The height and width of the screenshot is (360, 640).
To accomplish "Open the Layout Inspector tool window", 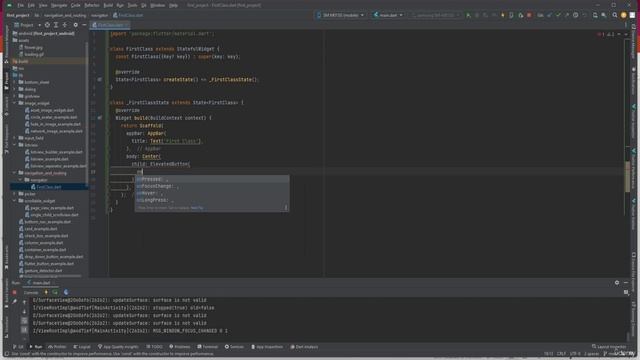I will (x=609, y=347).
